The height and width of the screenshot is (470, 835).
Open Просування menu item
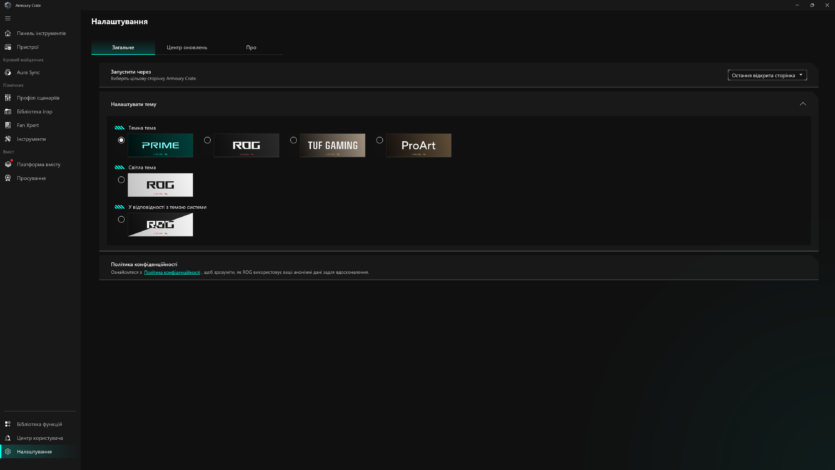31,178
